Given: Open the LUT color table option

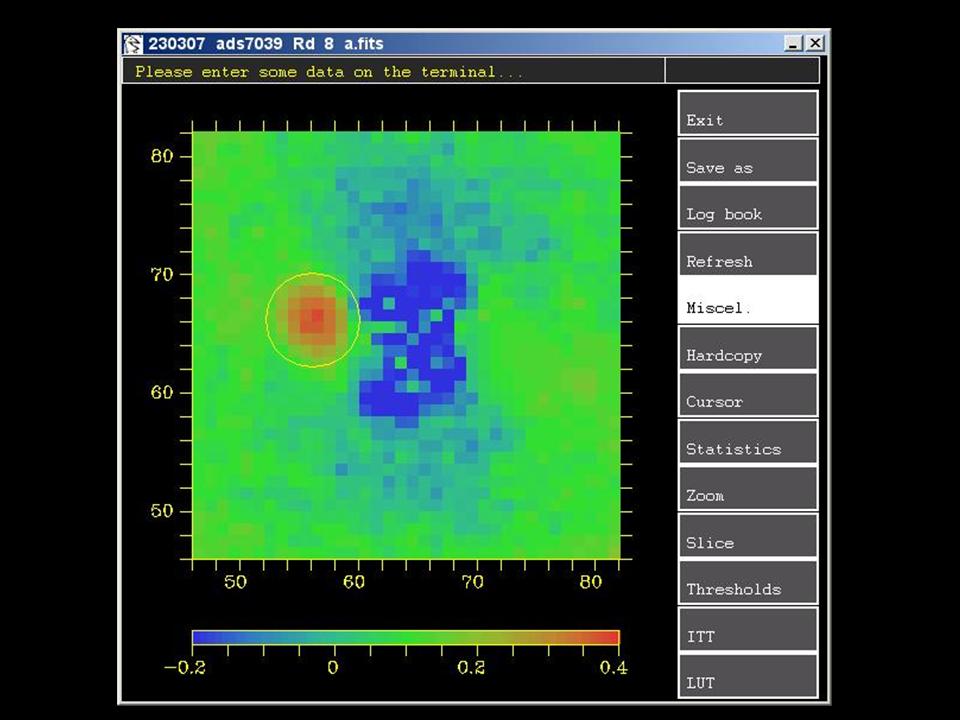Looking at the screenshot, I should pyautogui.click(x=748, y=677).
